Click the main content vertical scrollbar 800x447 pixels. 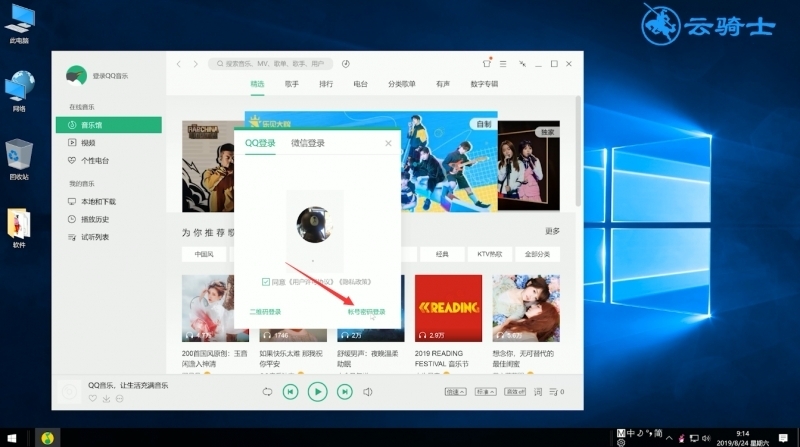pos(578,151)
